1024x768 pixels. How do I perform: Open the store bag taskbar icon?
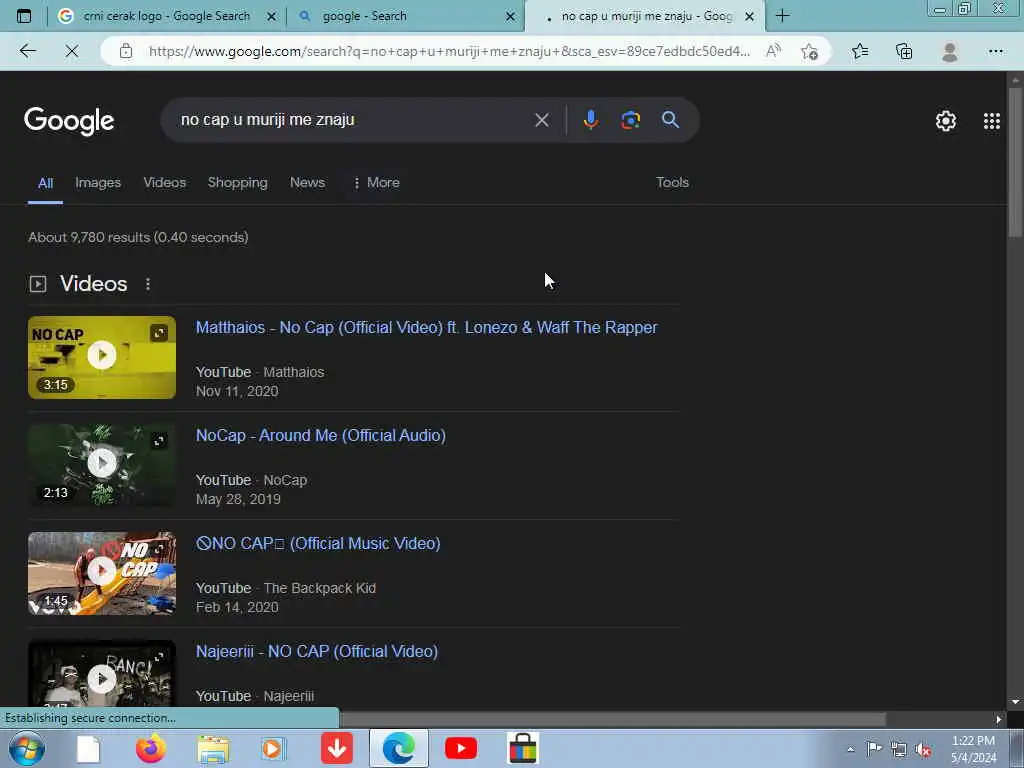coord(522,748)
